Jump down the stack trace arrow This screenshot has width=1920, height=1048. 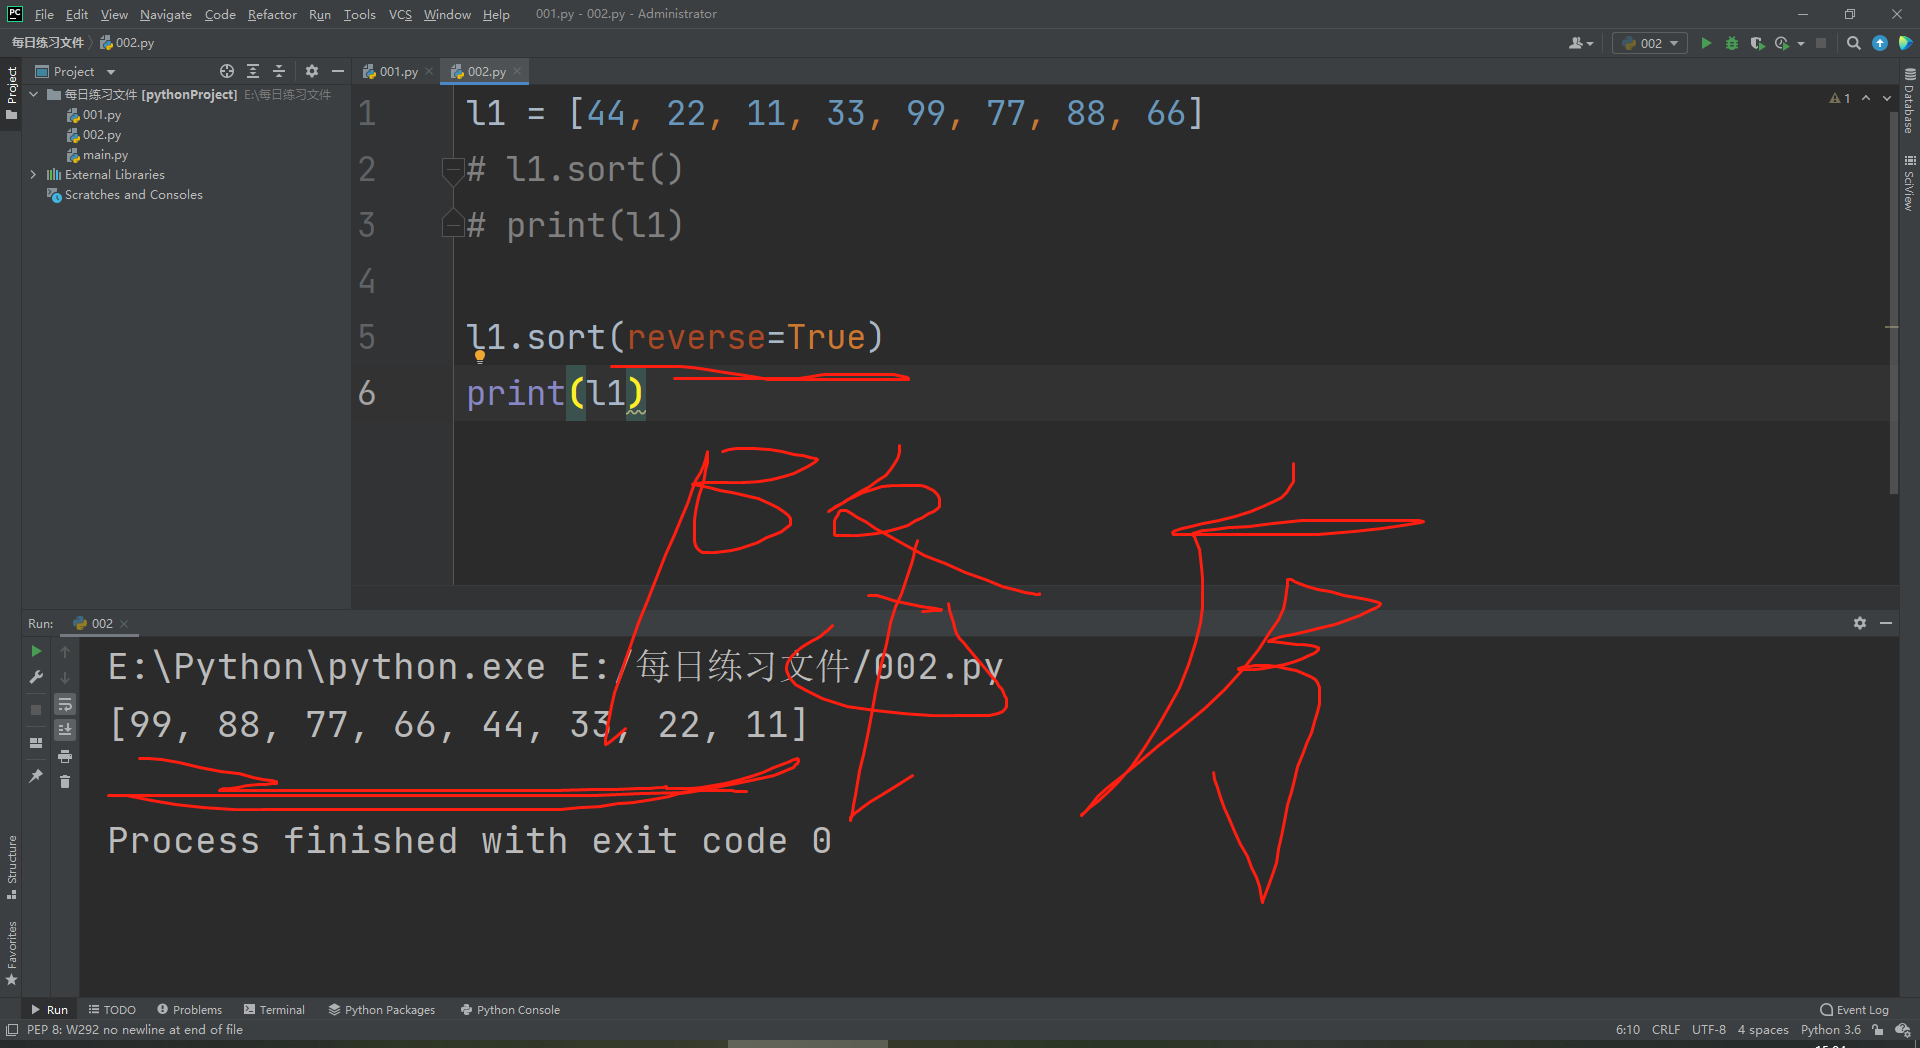65,677
